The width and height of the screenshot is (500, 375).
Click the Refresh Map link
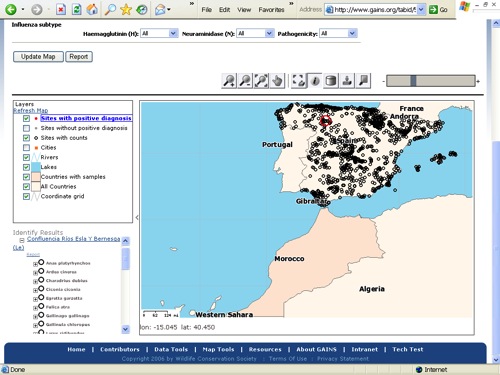31,110
